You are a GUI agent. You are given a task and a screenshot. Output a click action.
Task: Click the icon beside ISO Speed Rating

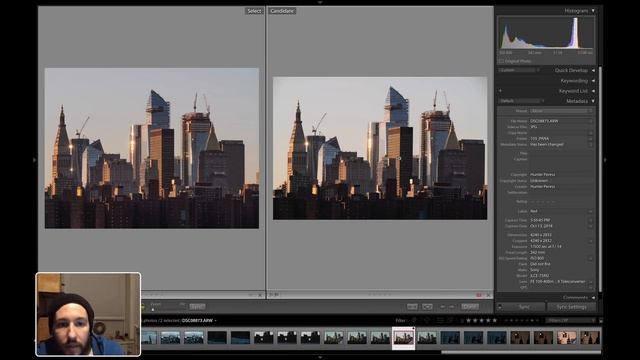click(x=590, y=258)
